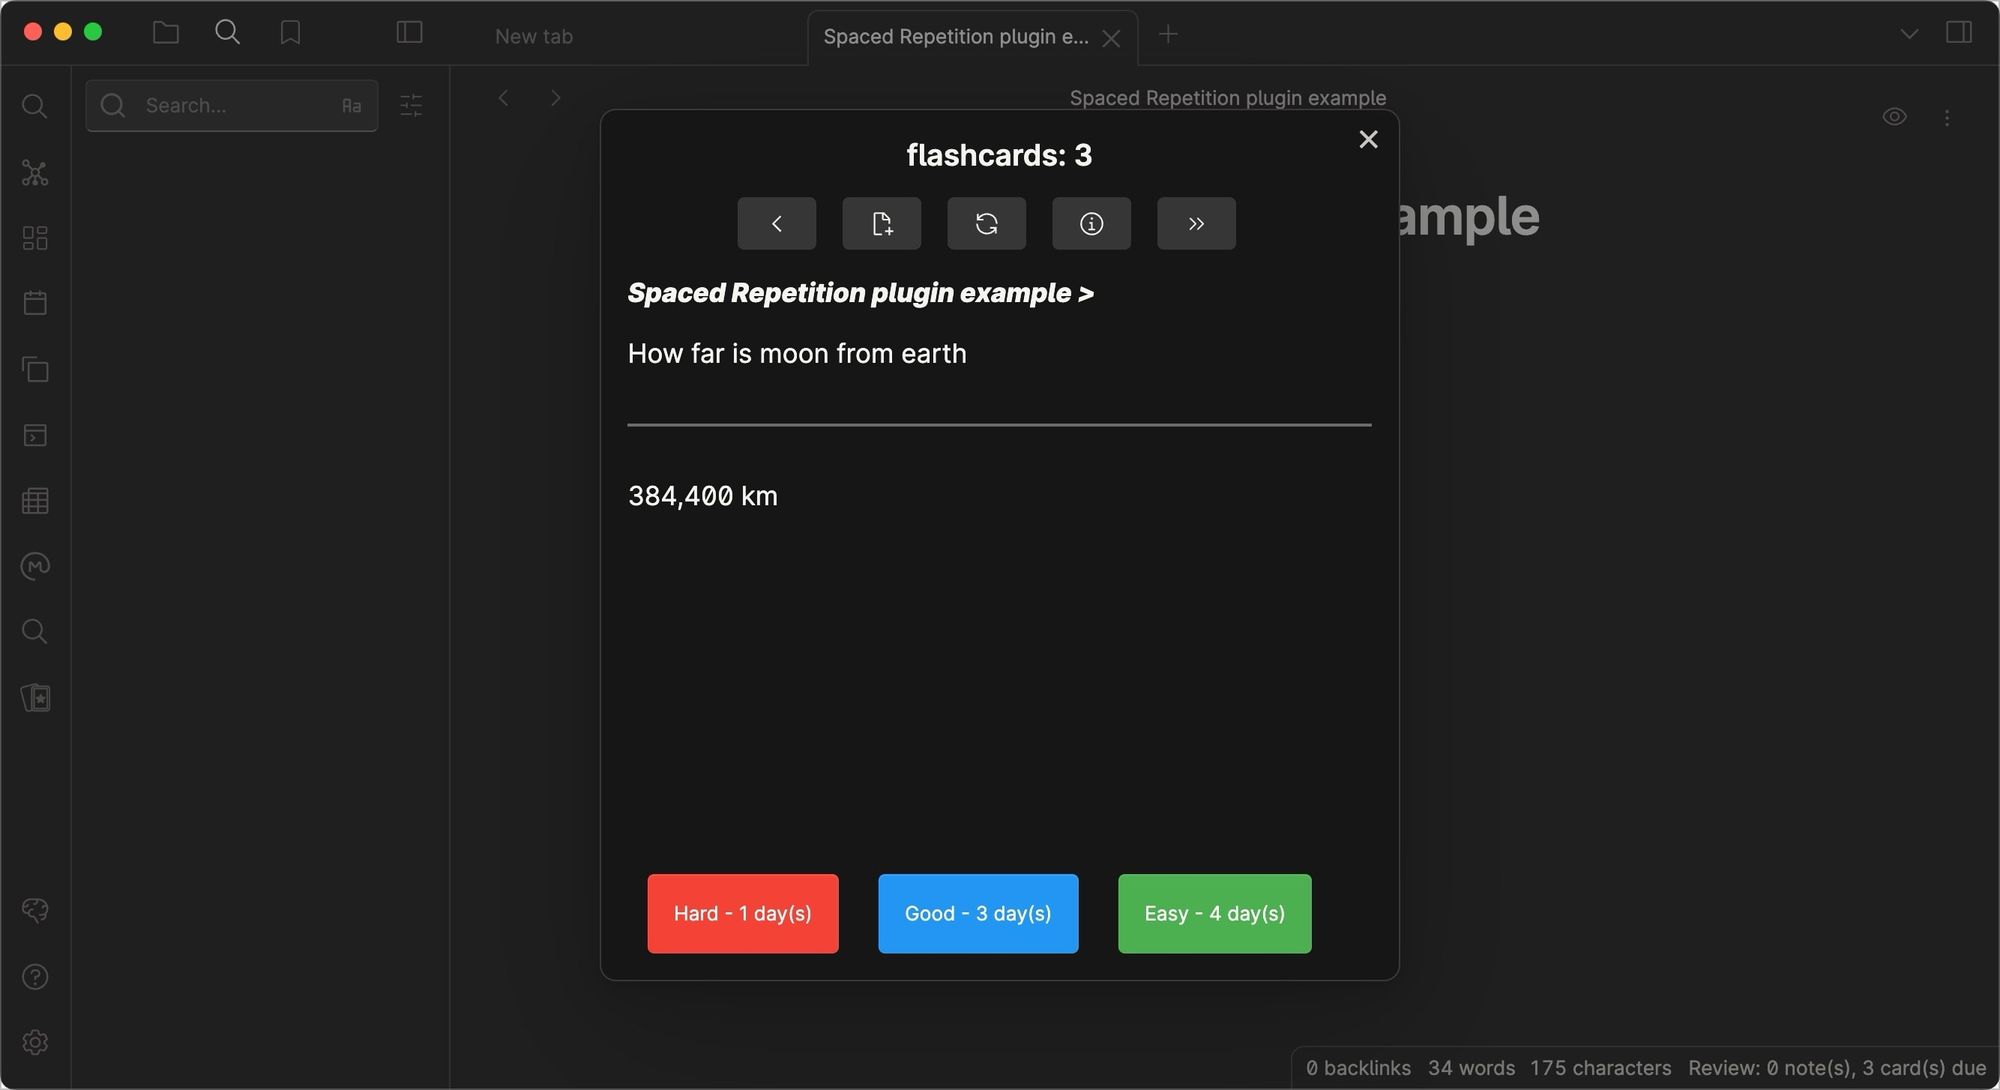Reset card progress with refresh icon
Viewport: 2000px width, 1090px height.
(x=986, y=223)
